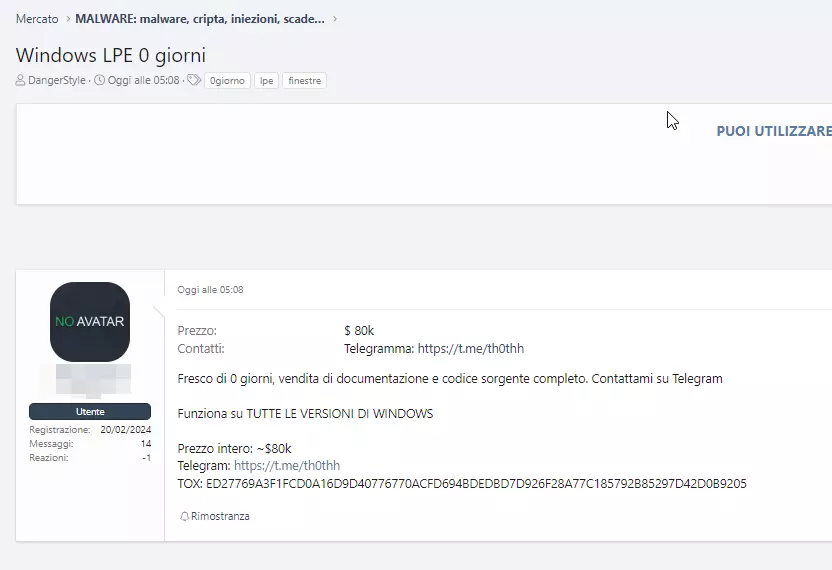832x570 pixels.
Task: Click the thread date Oggi alle 05:08 in the header
Action: click(144, 80)
